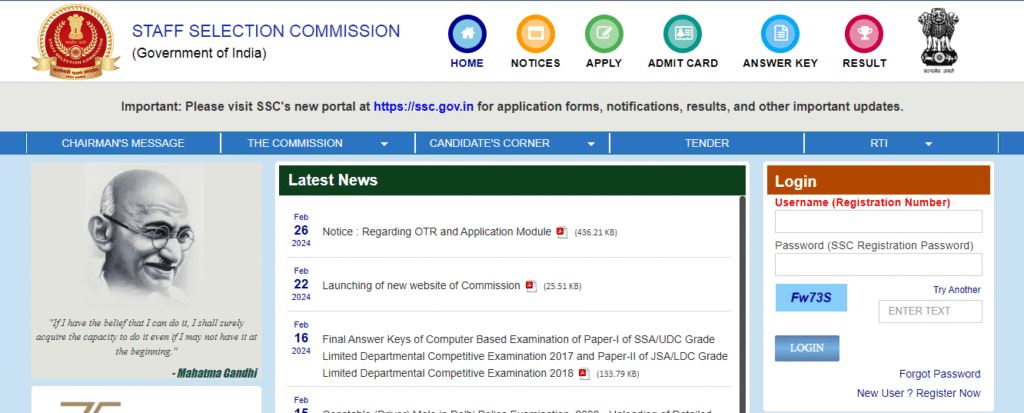The image size is (1024, 413).
Task: Click the Forgot Password link
Action: click(939, 374)
